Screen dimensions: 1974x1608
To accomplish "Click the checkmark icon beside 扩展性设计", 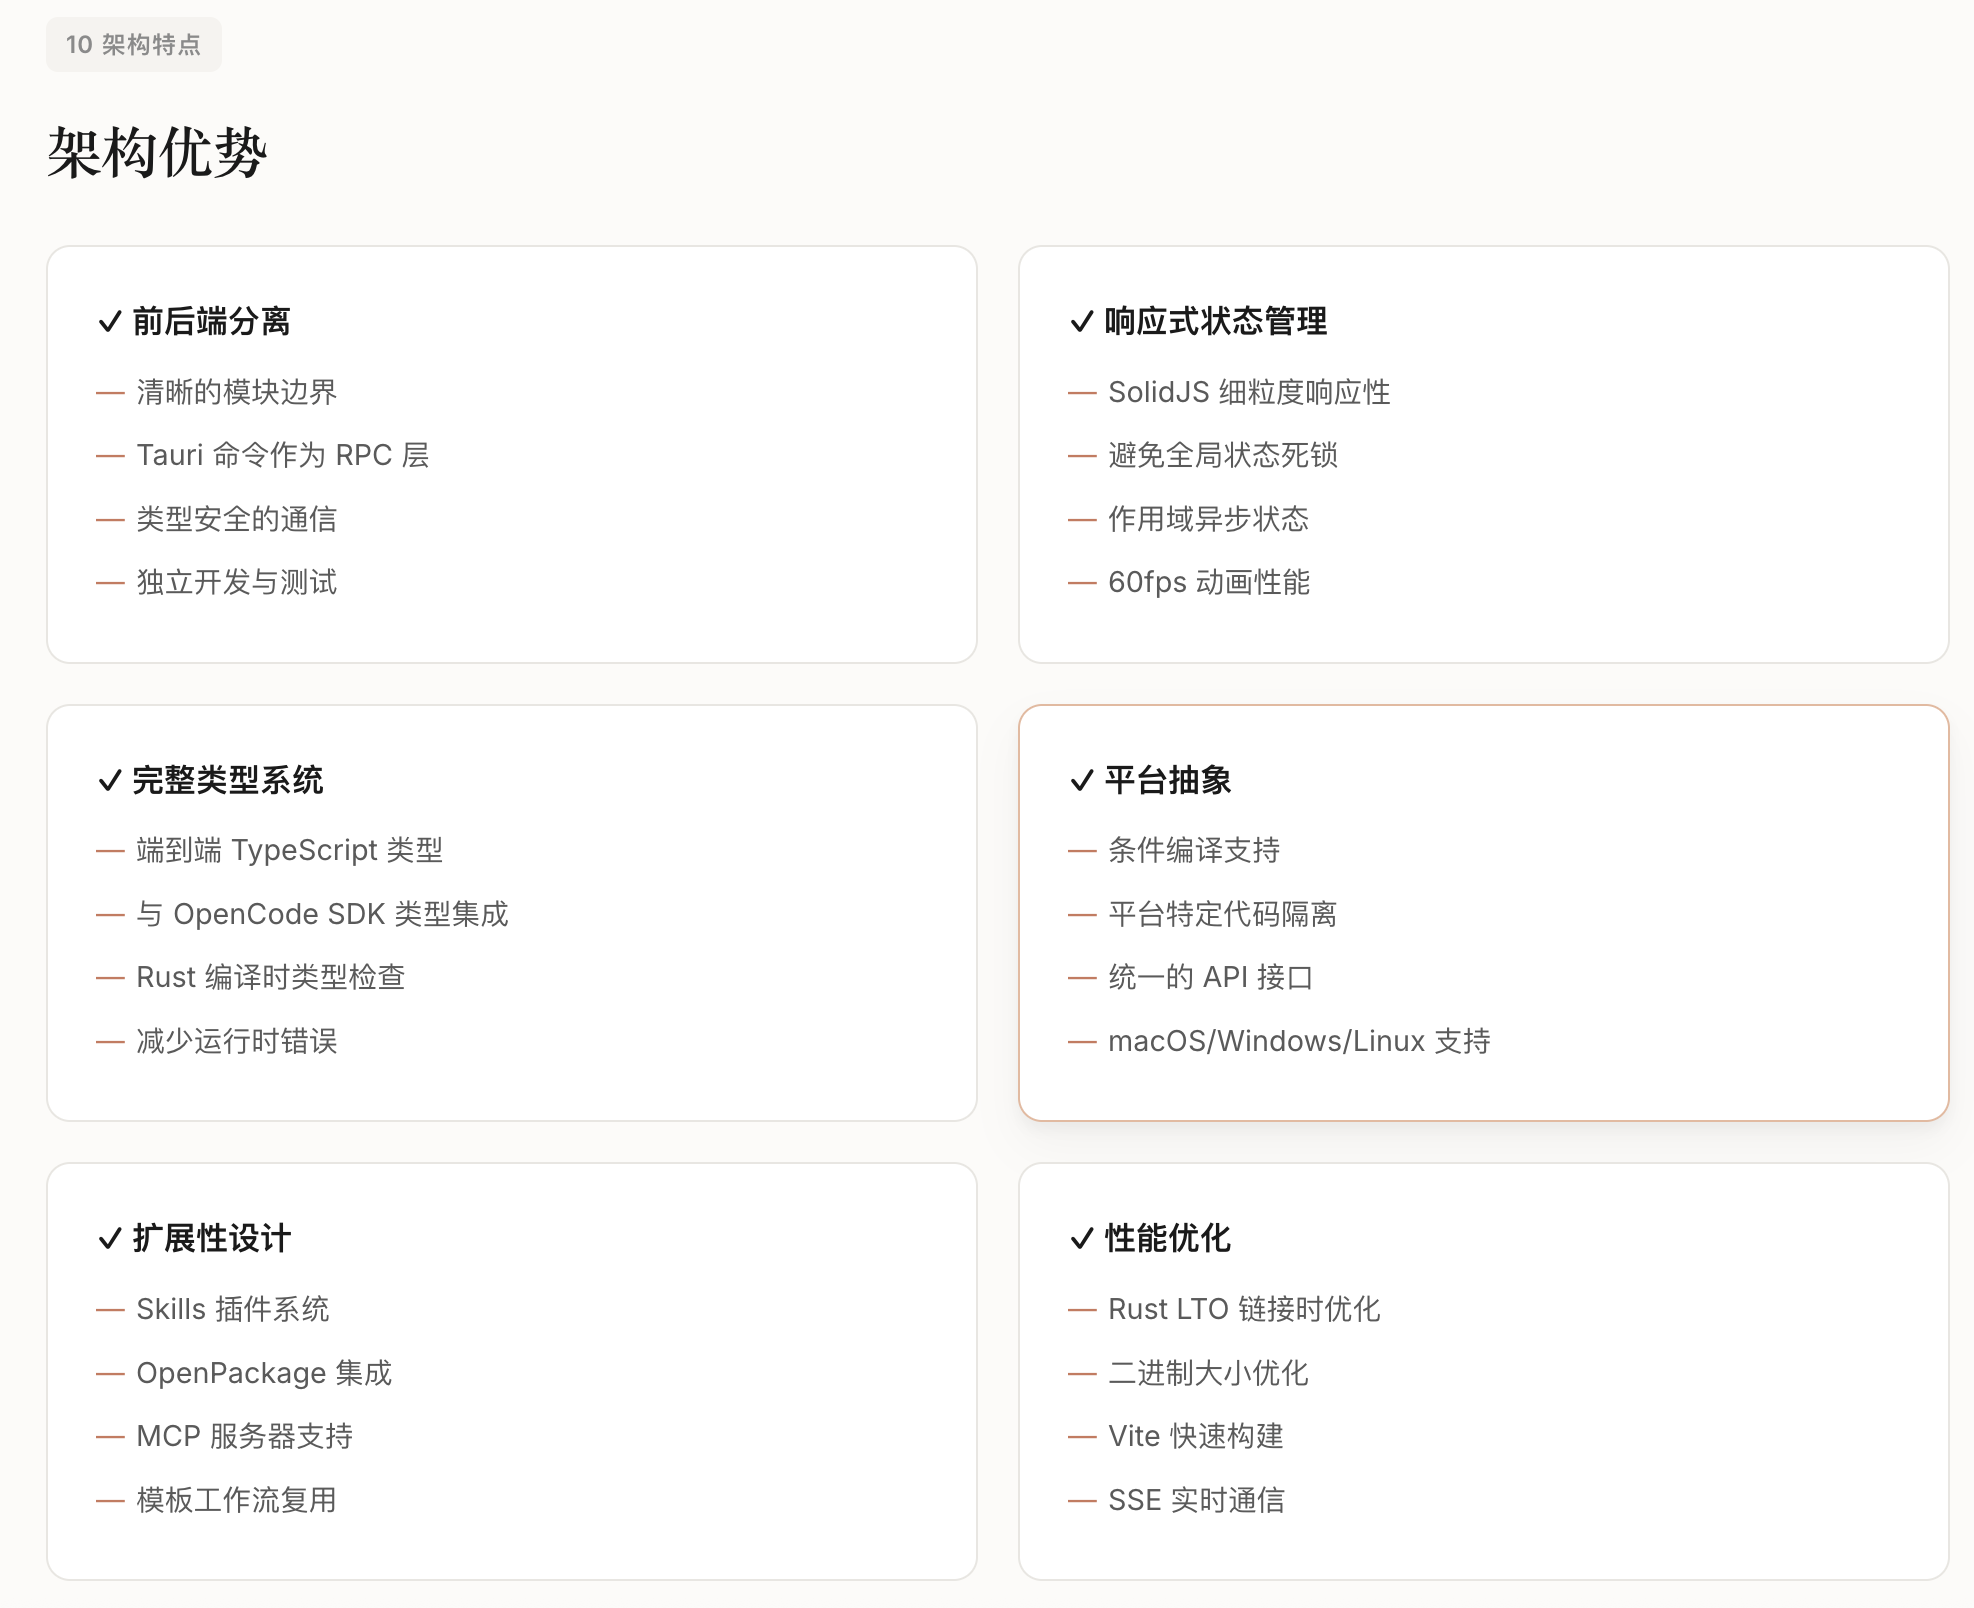I will (x=110, y=1239).
